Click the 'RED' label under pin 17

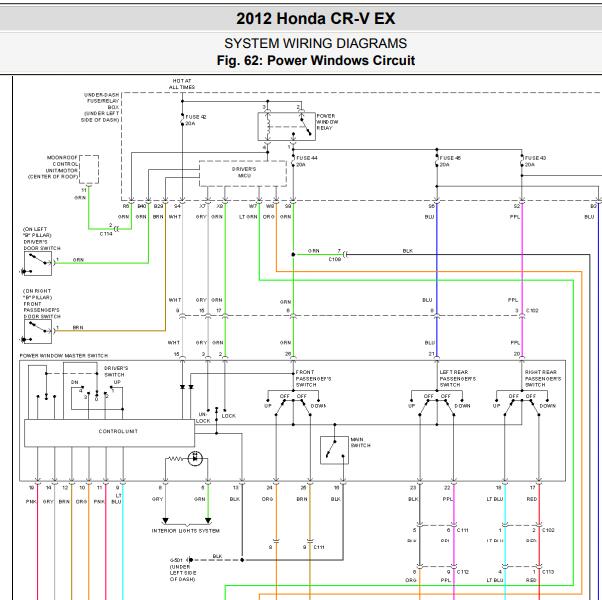click(x=532, y=499)
